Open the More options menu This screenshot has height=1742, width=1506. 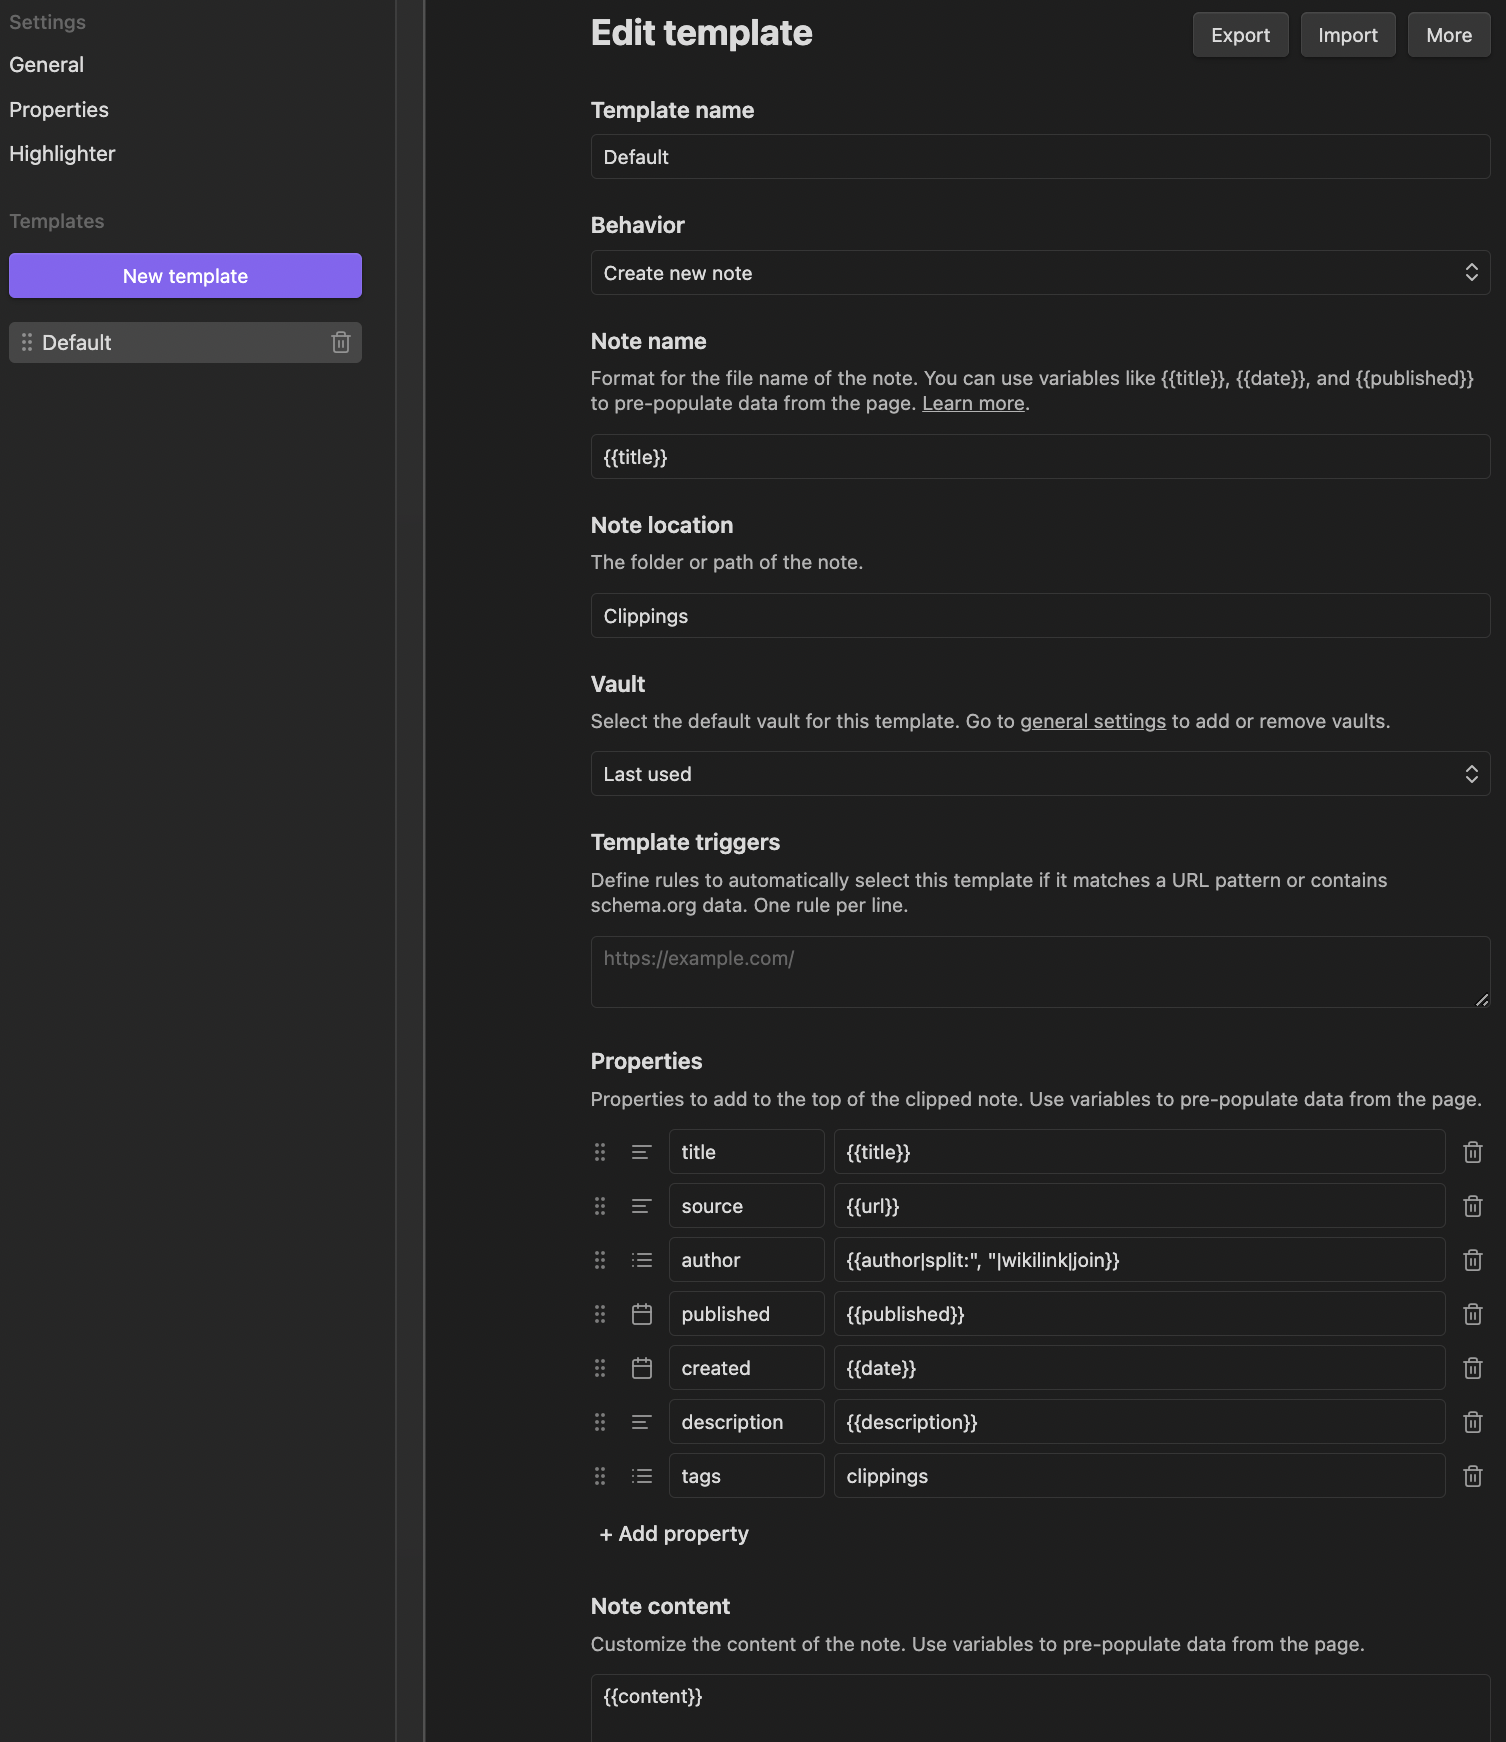(1448, 35)
